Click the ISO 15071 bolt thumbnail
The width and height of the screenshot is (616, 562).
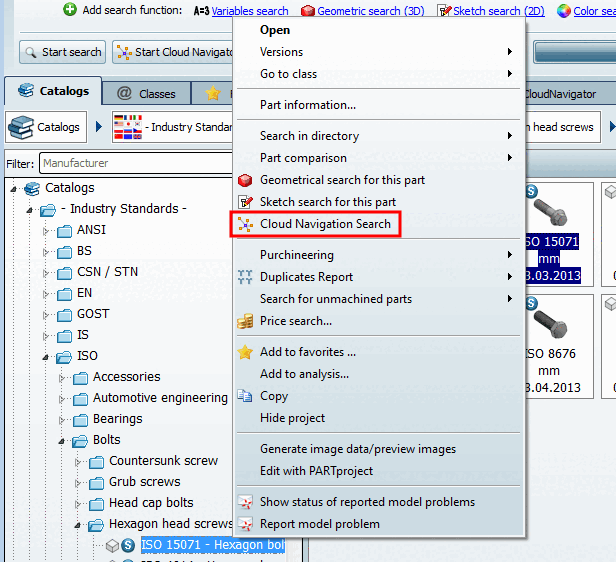[551, 212]
